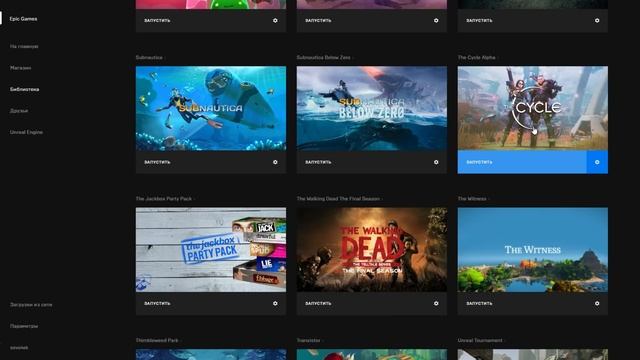Open Unreal Engine sidebar section
Screen dimensions: 640x360
click(26, 132)
